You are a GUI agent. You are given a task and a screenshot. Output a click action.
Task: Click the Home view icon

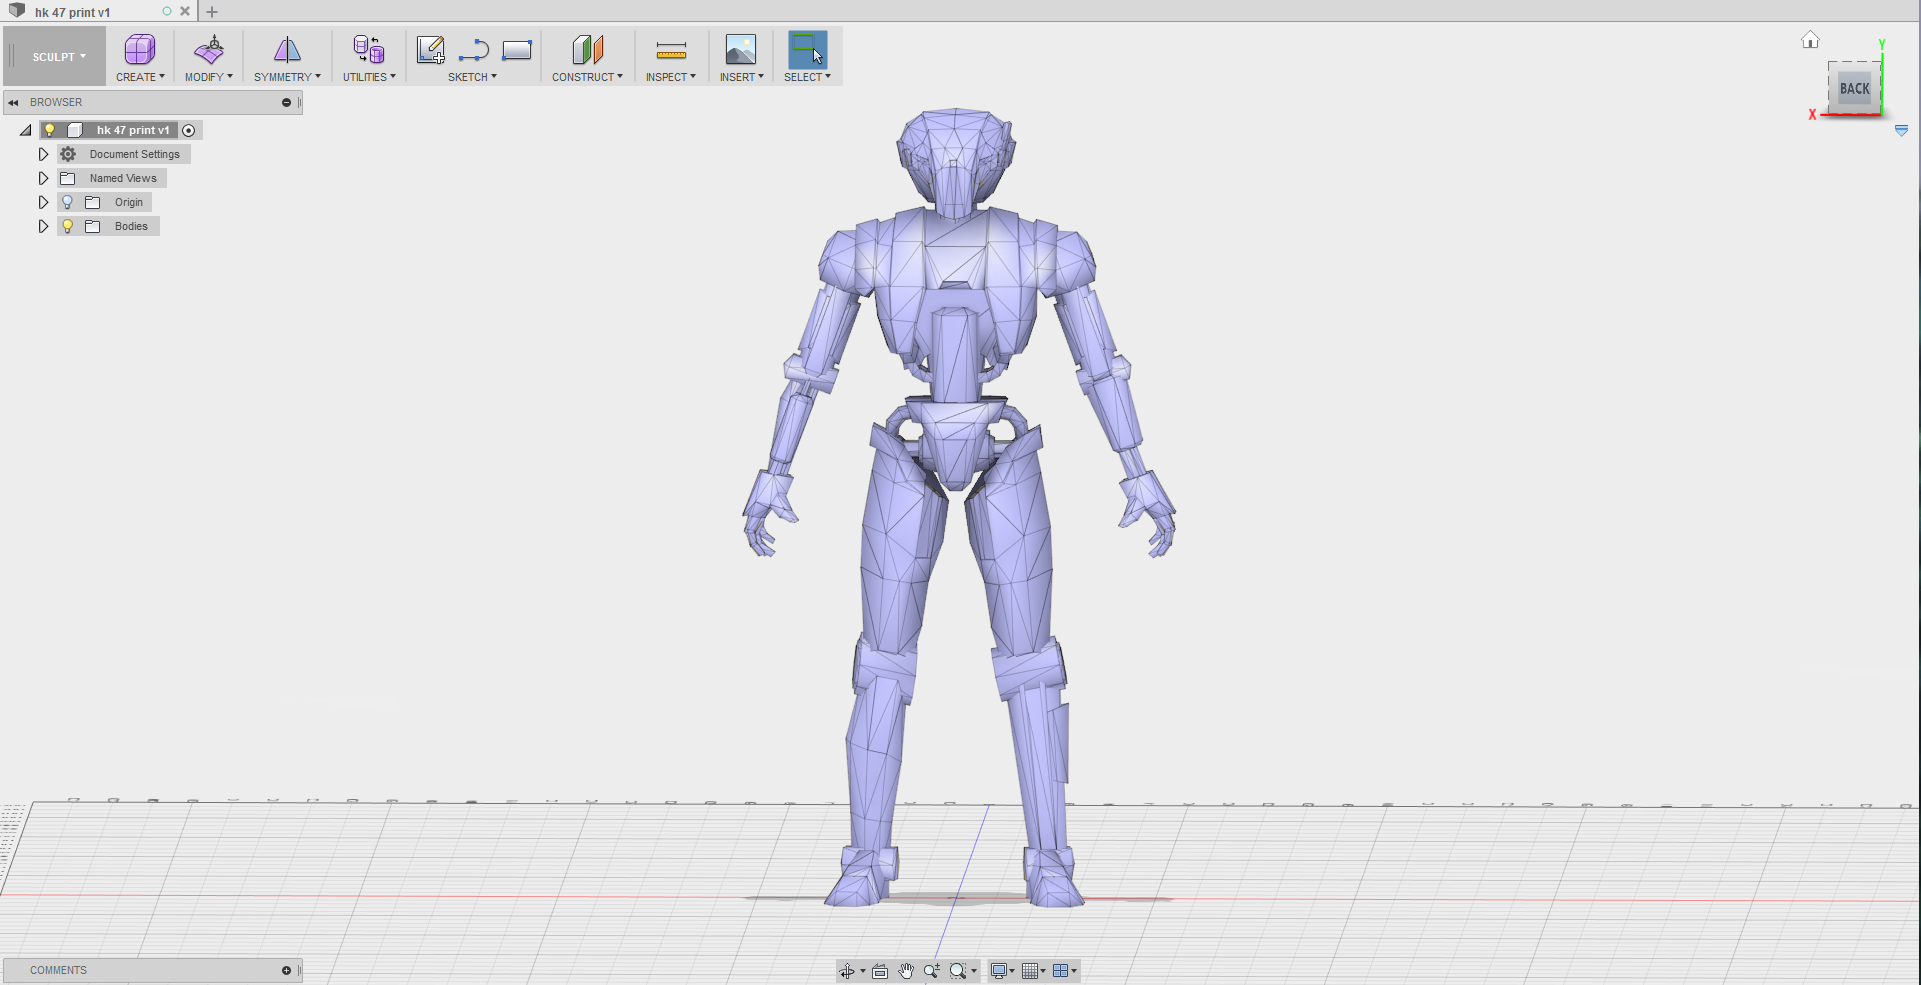(x=1810, y=40)
